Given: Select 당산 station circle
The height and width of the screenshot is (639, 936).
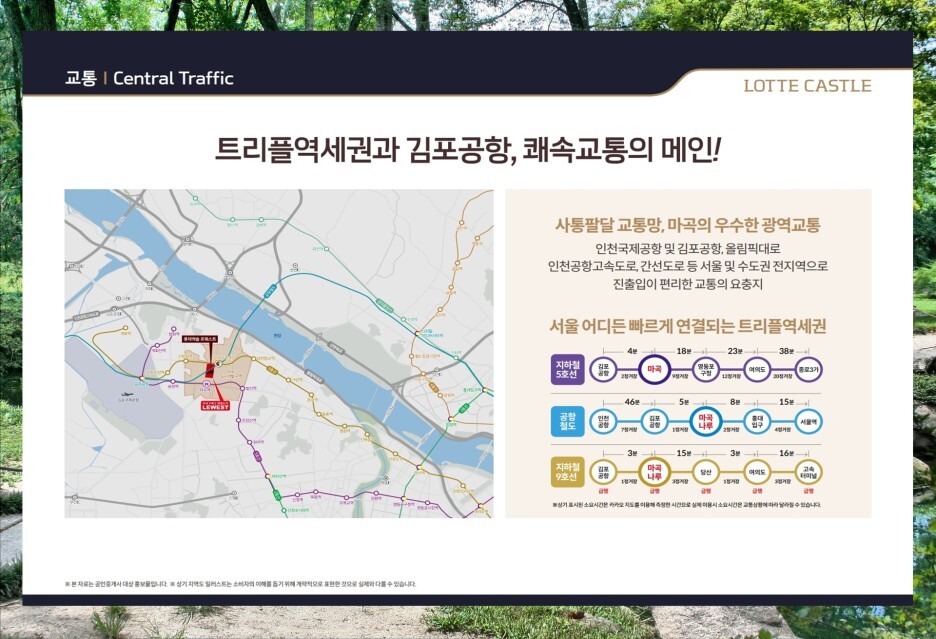Looking at the screenshot, I should point(706,472).
